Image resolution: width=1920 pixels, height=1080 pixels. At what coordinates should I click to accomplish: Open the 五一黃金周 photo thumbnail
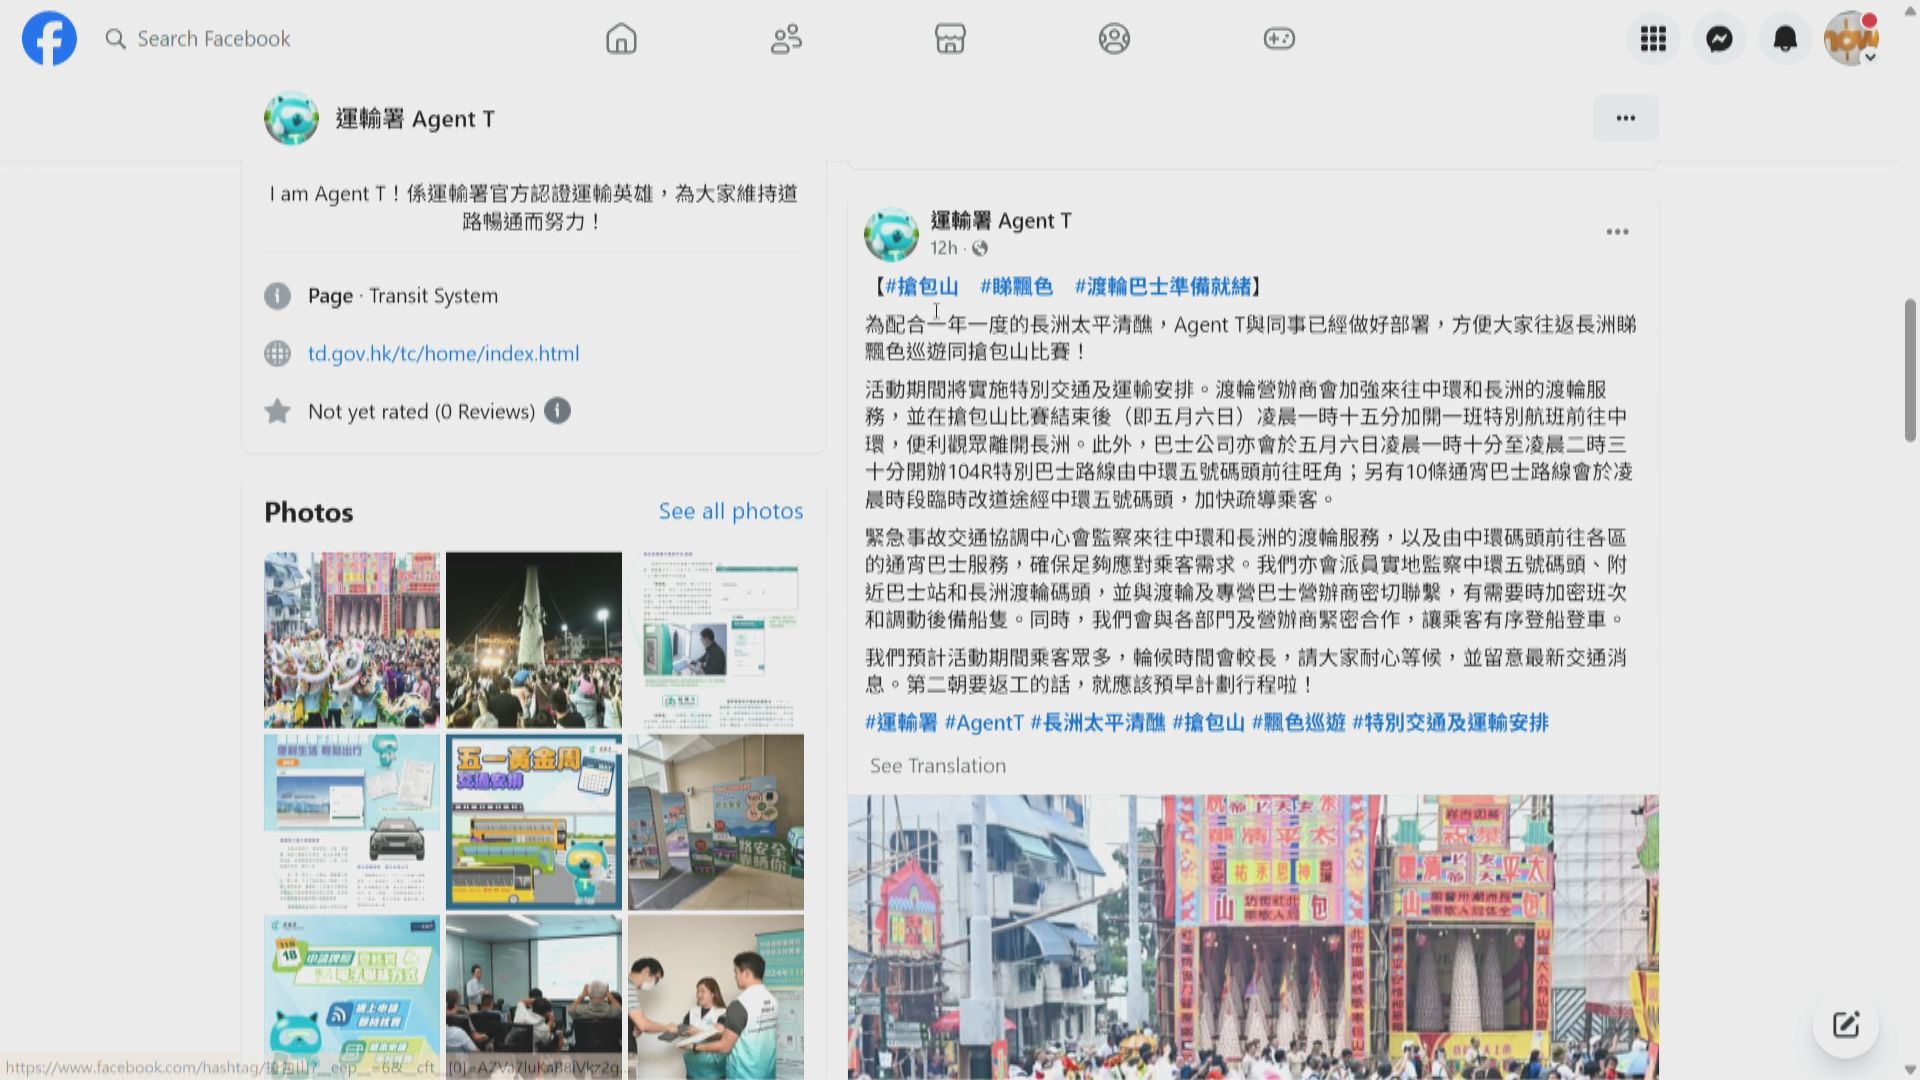click(533, 822)
